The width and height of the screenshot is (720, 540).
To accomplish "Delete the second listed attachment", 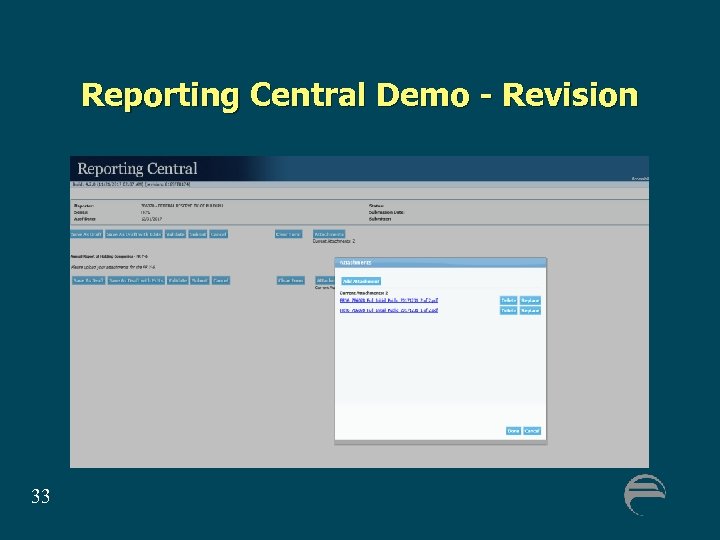I will click(x=508, y=310).
